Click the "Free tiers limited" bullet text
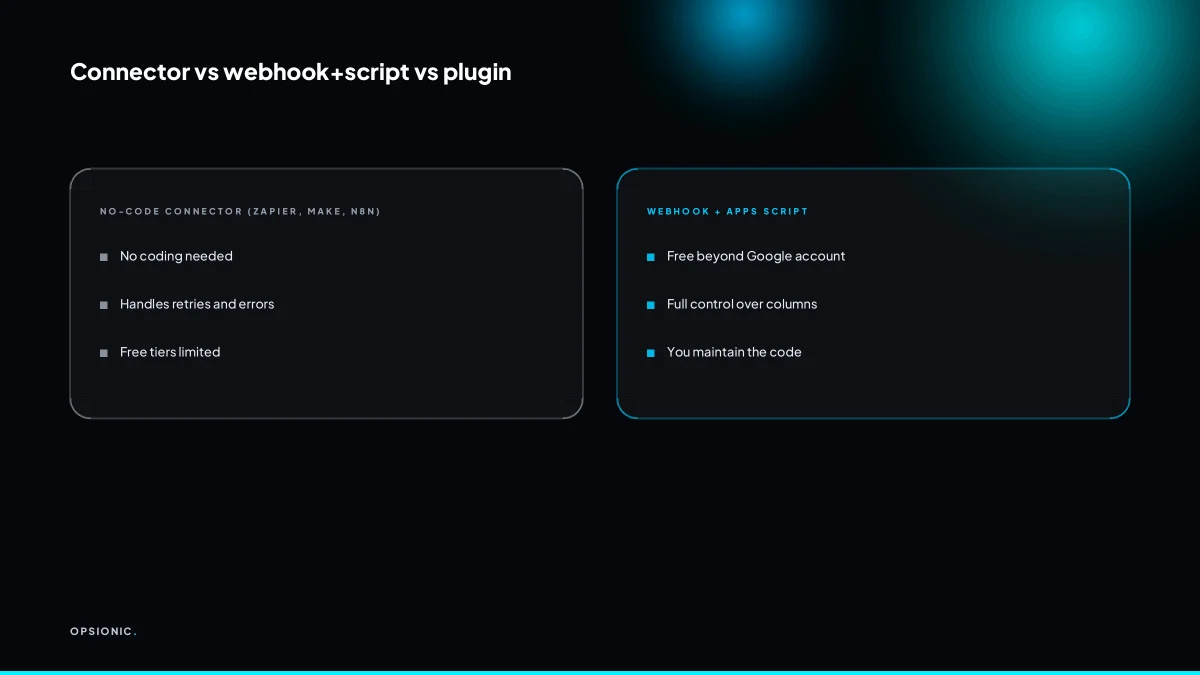This screenshot has width=1200, height=675. point(170,352)
